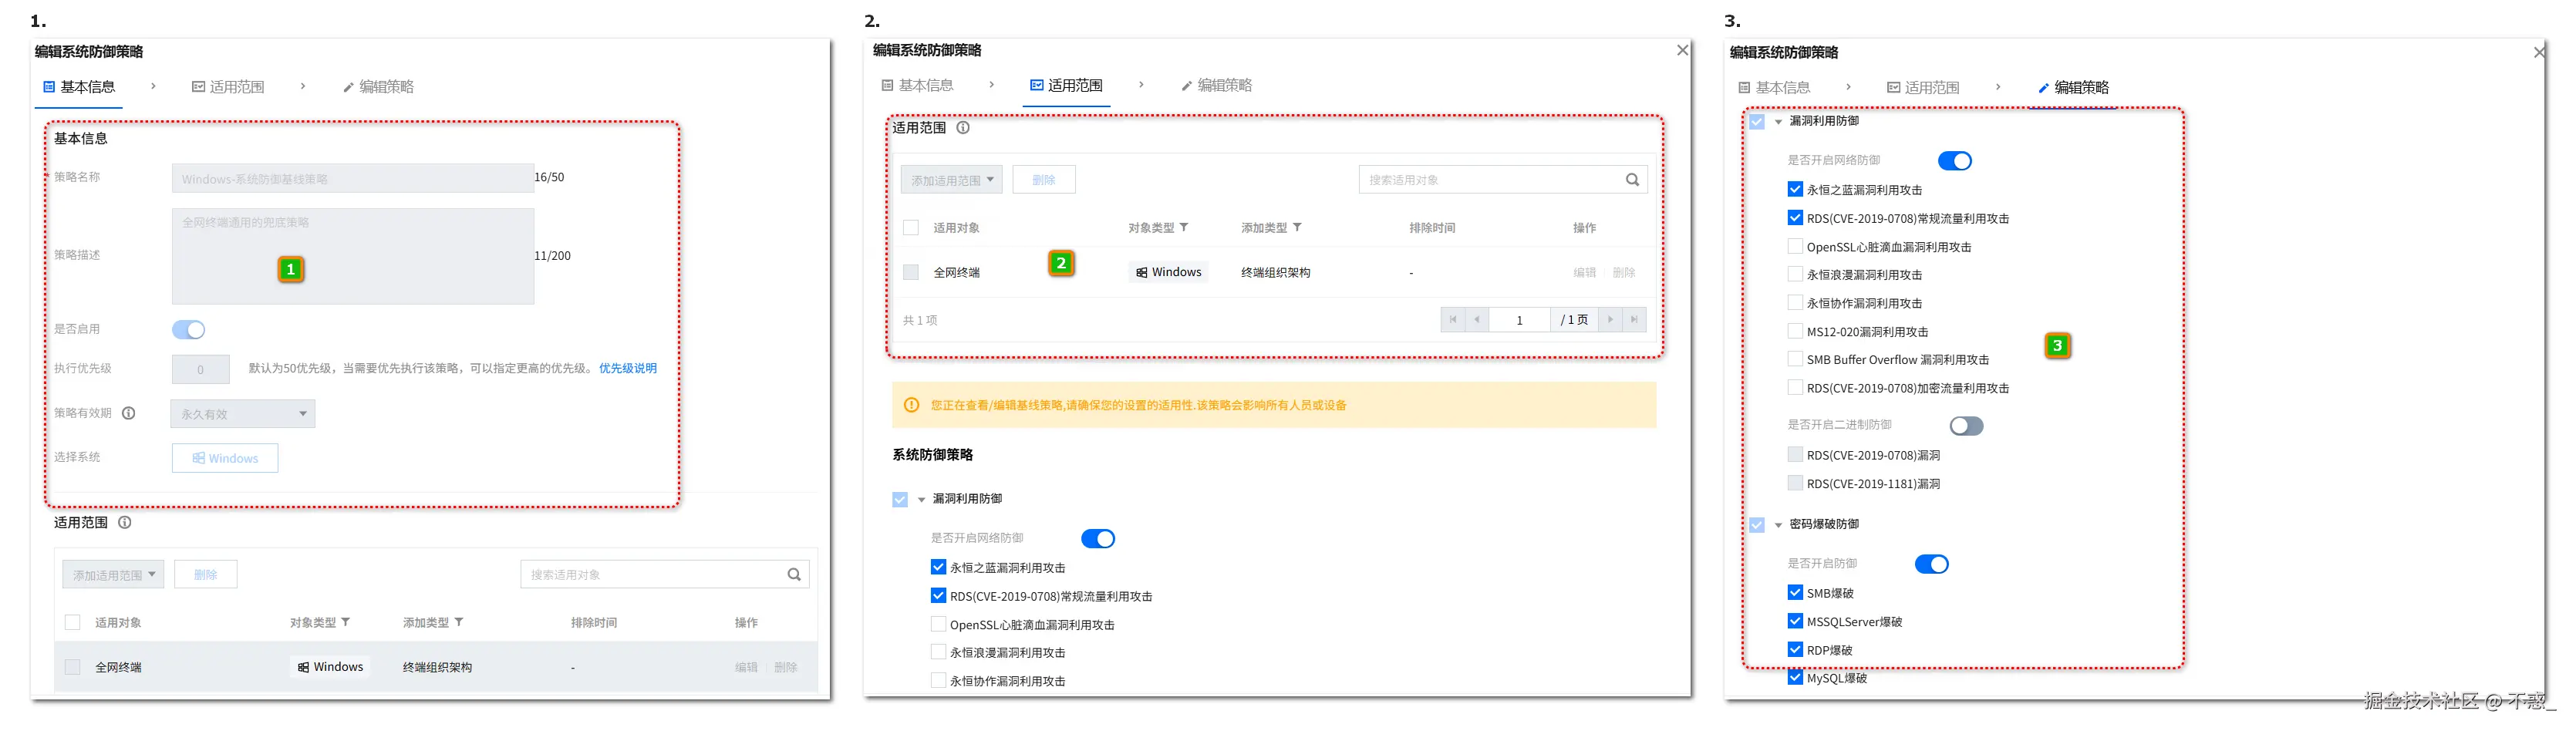
Task: Click 删除 on 全网终端 row in dialog 2
Action: point(1624,272)
